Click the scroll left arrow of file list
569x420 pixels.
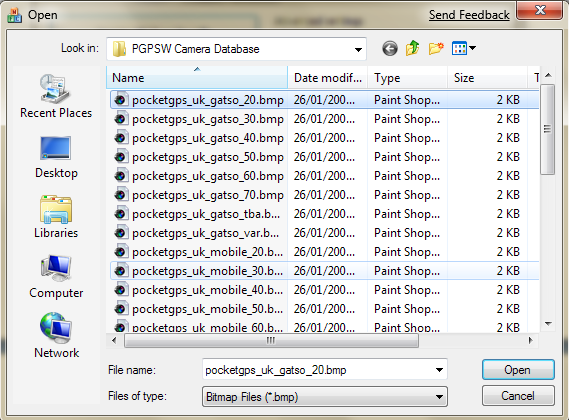coord(114,341)
